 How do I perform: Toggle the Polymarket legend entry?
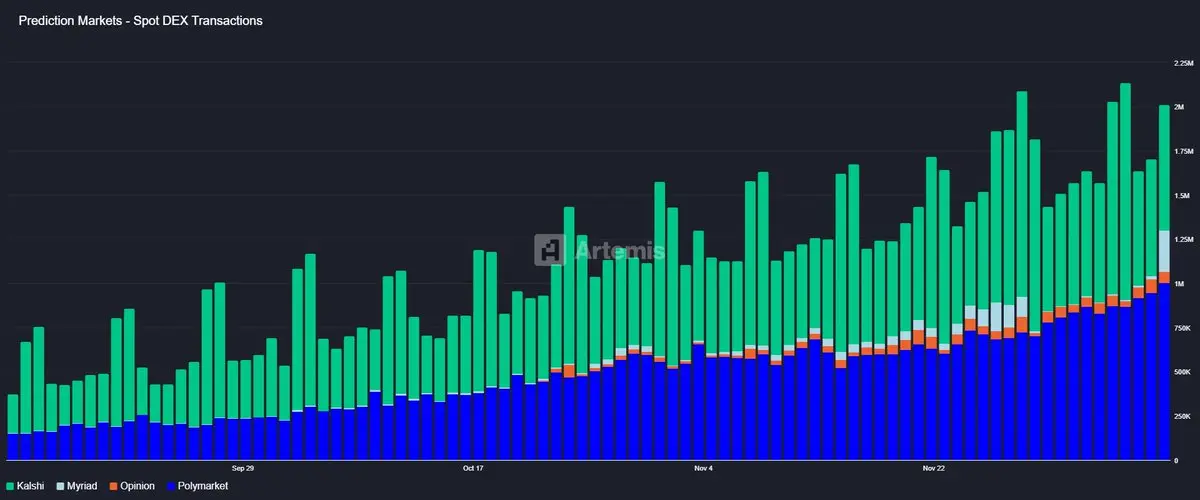(x=196, y=485)
